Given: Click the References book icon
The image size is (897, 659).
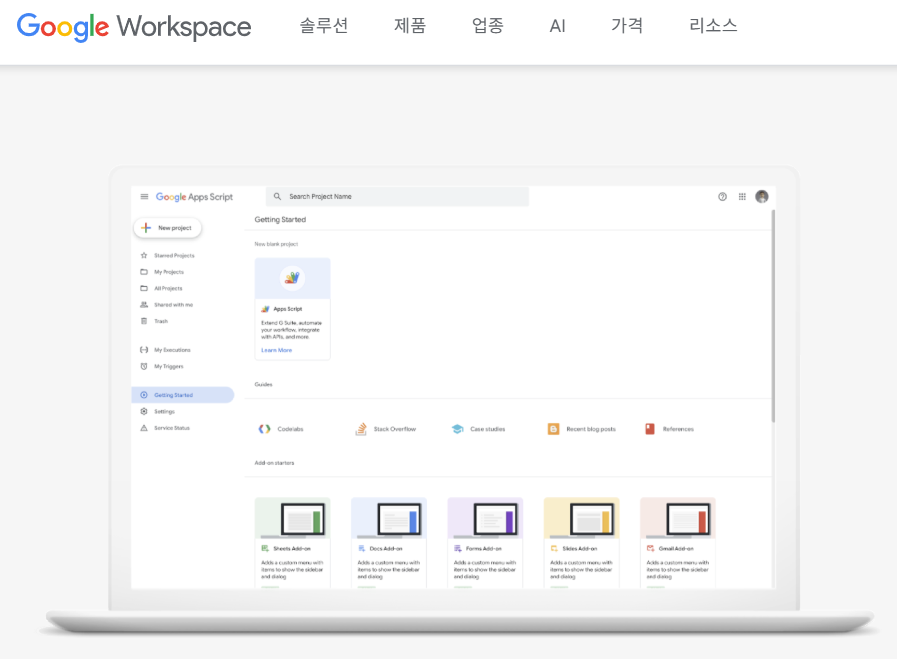Looking at the screenshot, I should 650,428.
